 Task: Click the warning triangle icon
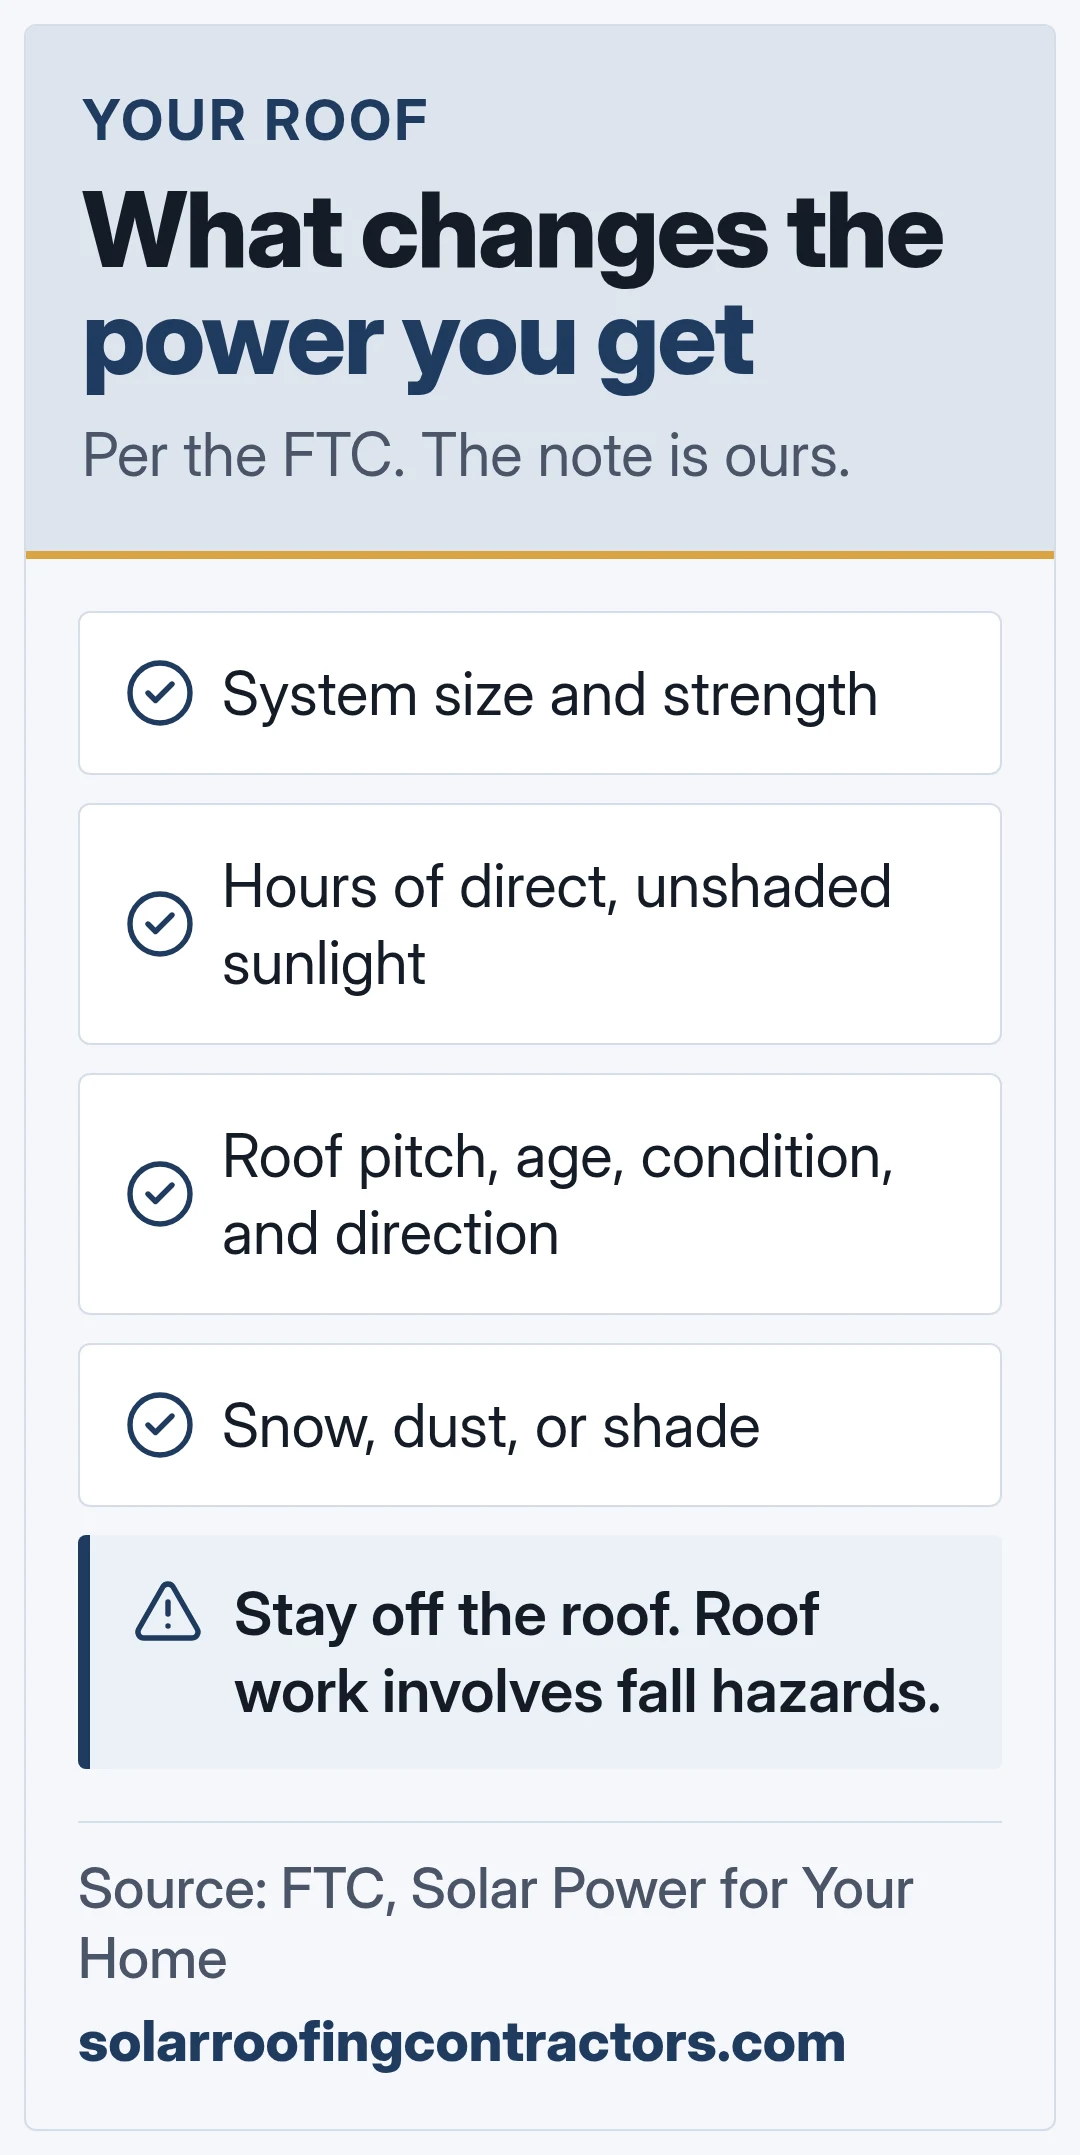click(x=168, y=1612)
